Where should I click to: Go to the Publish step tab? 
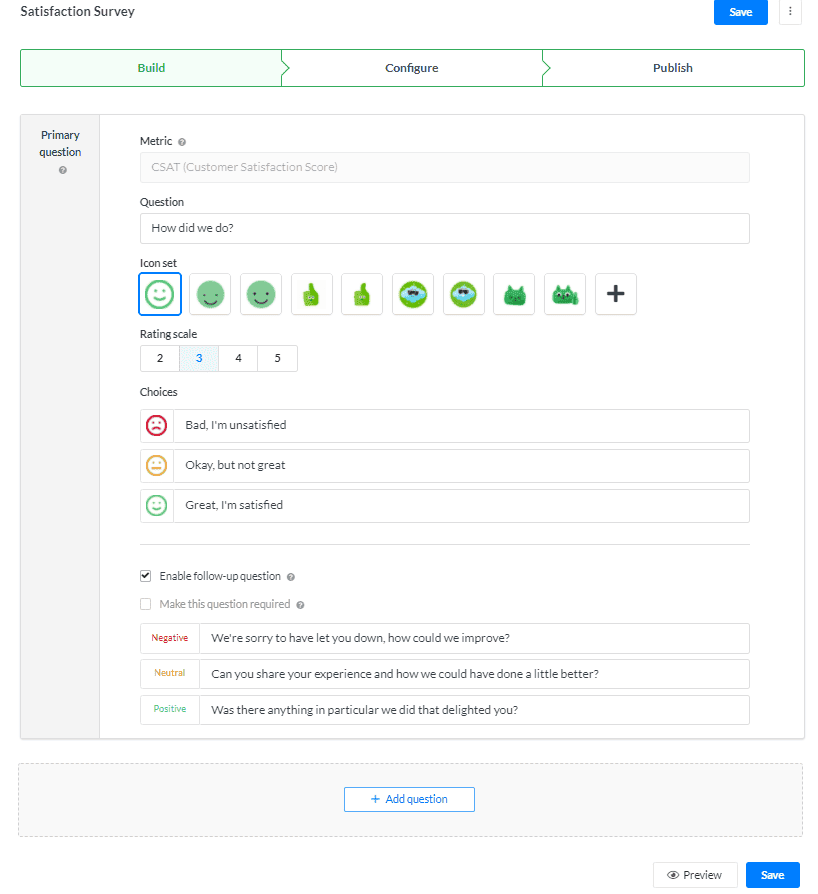click(672, 68)
